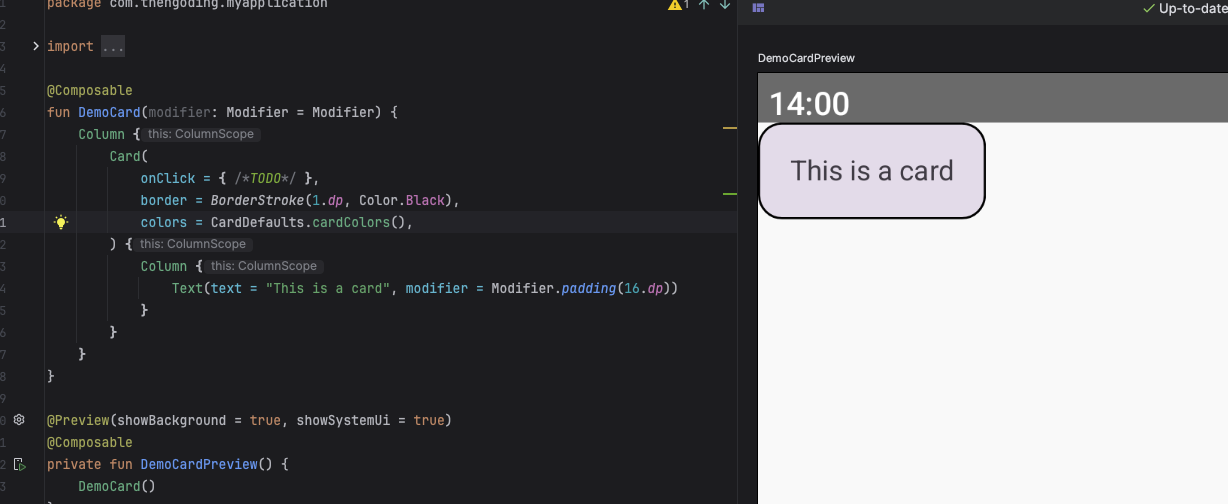Viewport: 1228px width, 504px height.
Task: Jump to previous highlighted problem arrow
Action: click(704, 5)
